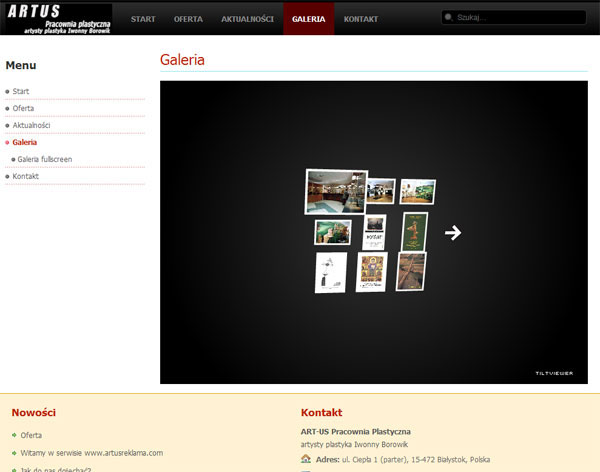Open the OFERTA navigation tab

188,19
